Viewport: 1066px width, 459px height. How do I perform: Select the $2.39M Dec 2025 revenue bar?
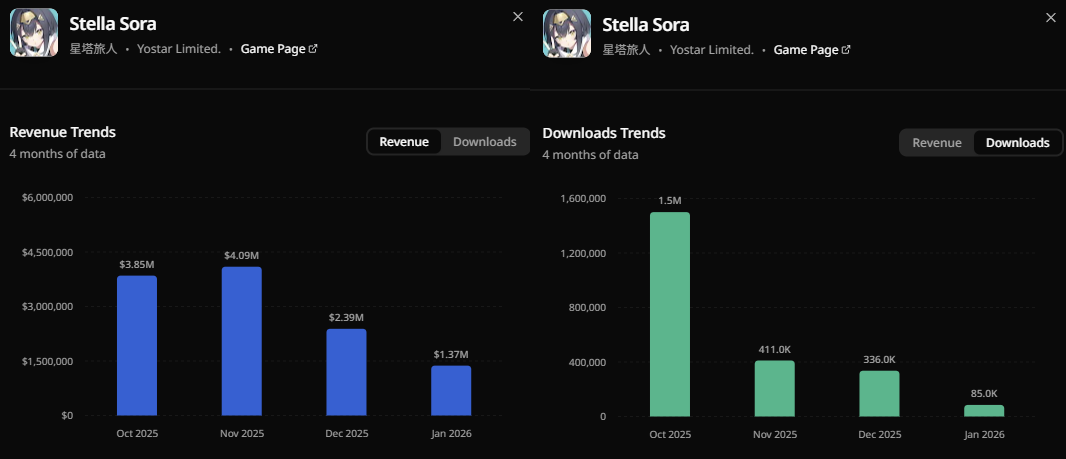[x=346, y=372]
